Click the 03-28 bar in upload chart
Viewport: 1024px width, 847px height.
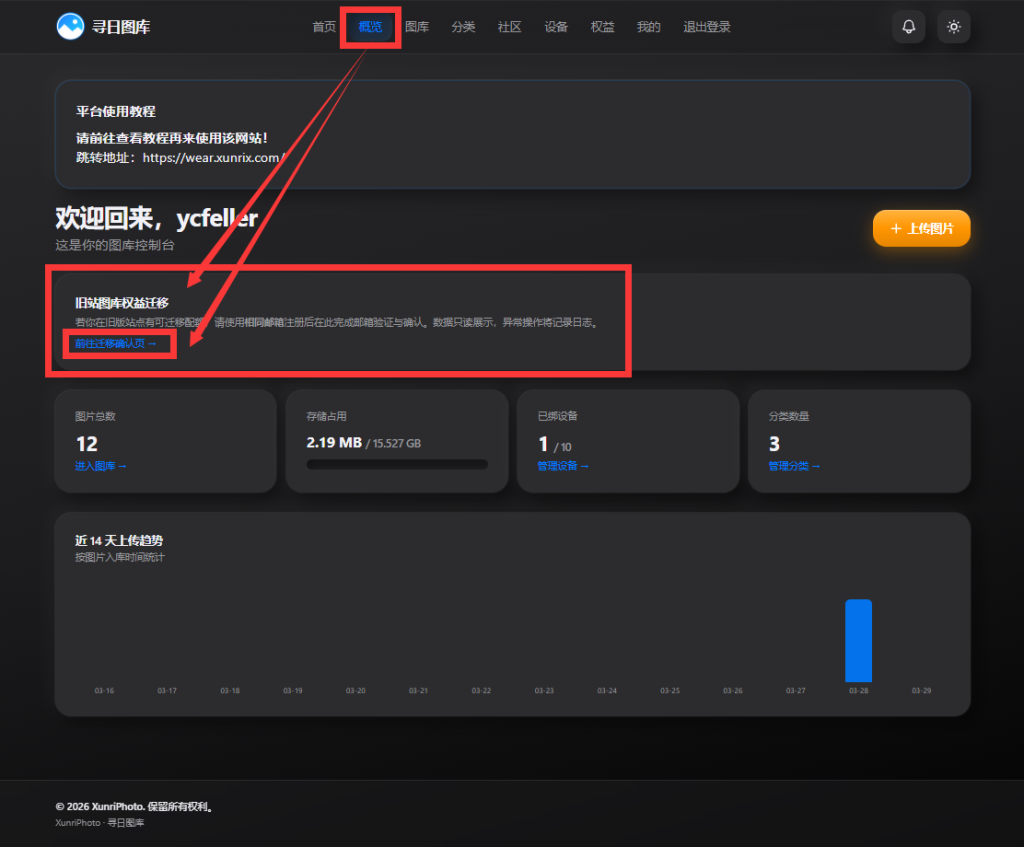click(x=858, y=640)
